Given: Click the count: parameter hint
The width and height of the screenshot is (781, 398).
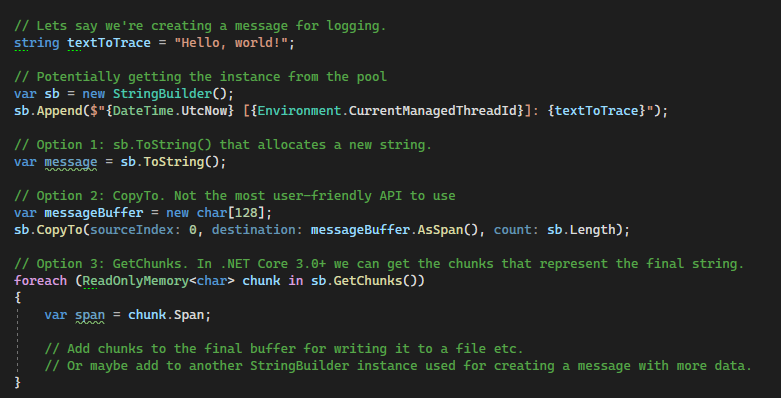Looking at the screenshot, I should (x=517, y=230).
